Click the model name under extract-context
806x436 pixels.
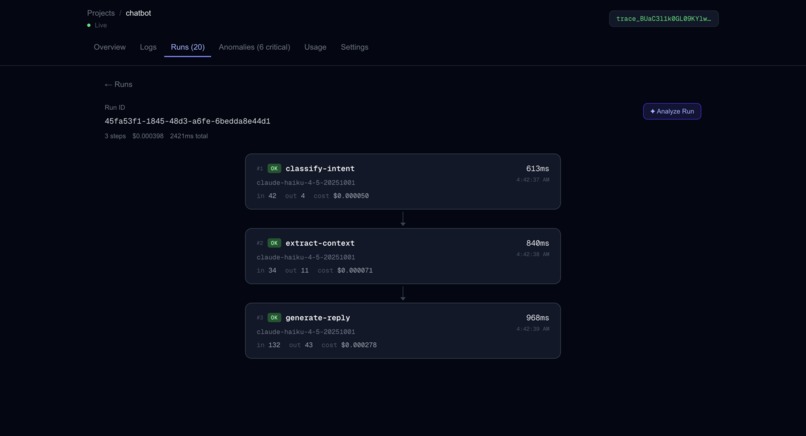(306, 257)
